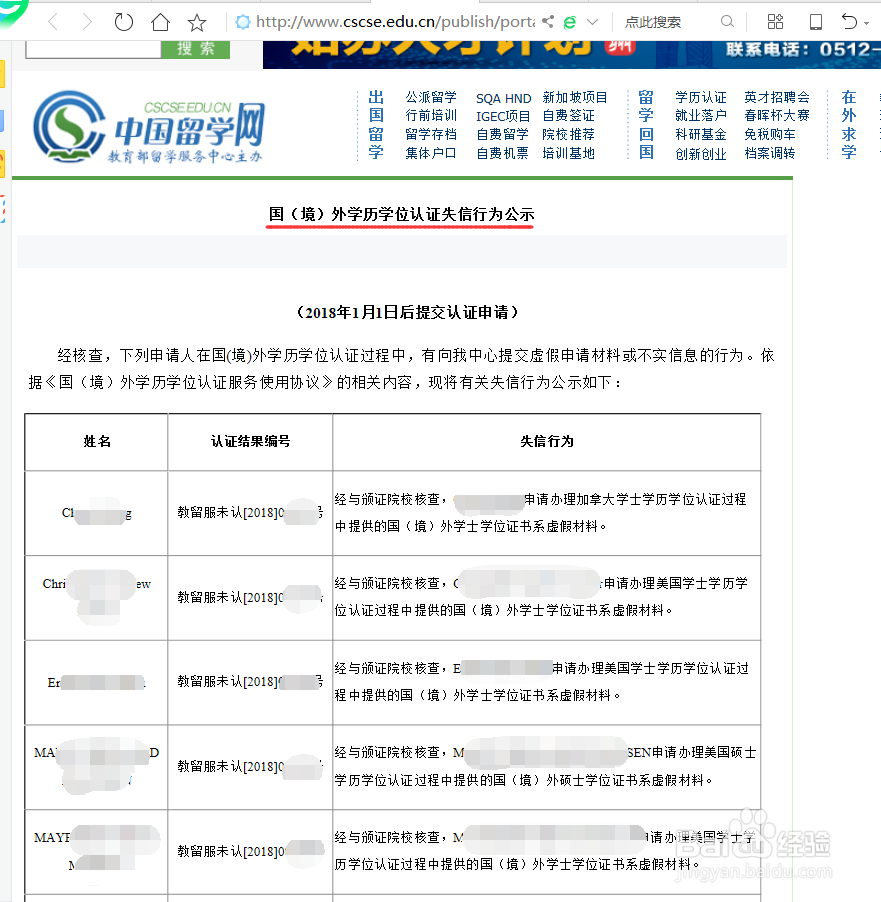
Task: Open SQA HND menu link
Action: [x=504, y=98]
